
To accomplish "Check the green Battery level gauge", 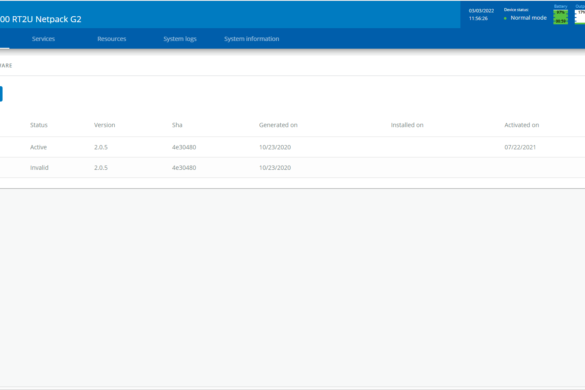I will point(560,17).
